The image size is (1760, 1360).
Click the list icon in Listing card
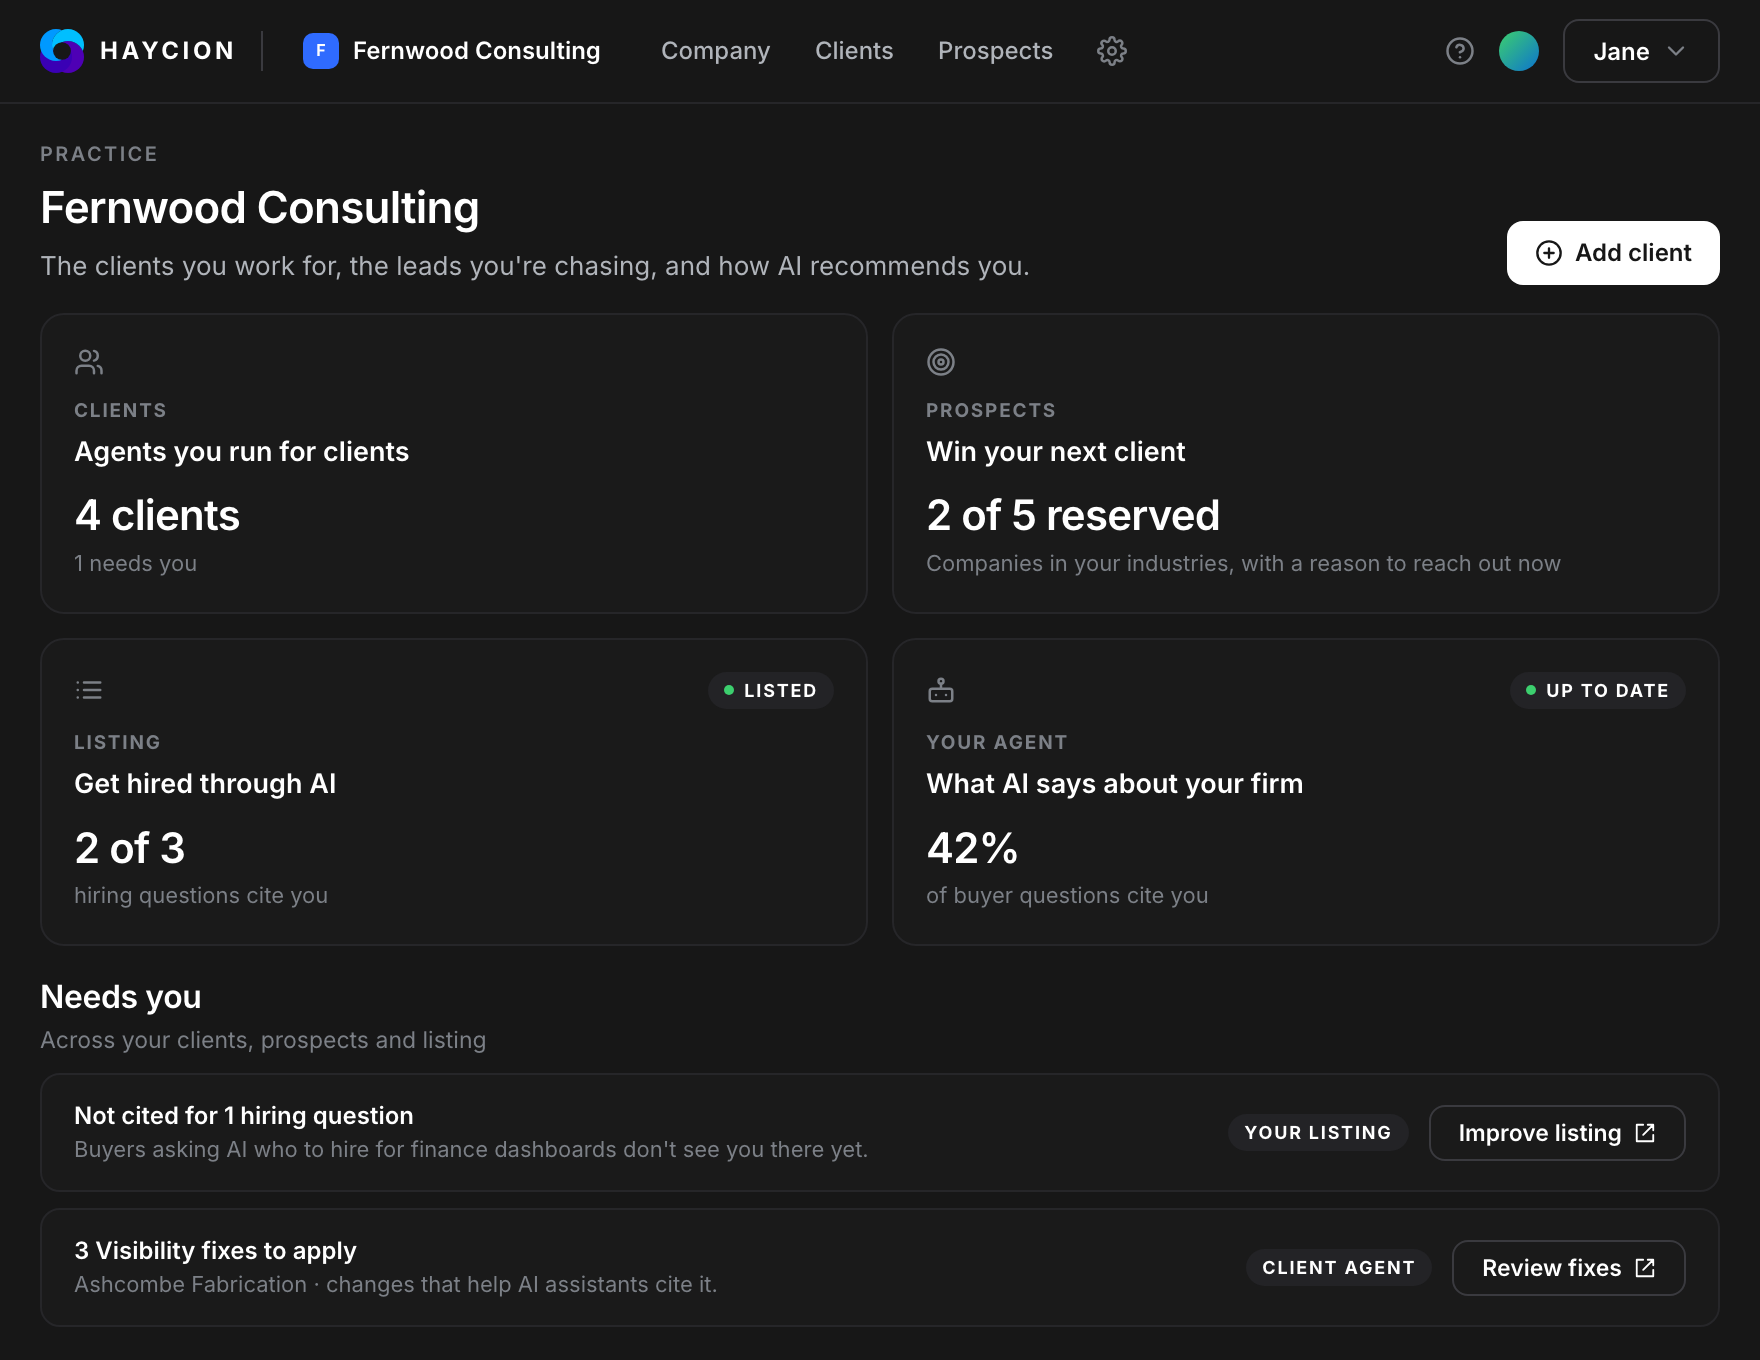point(89,690)
